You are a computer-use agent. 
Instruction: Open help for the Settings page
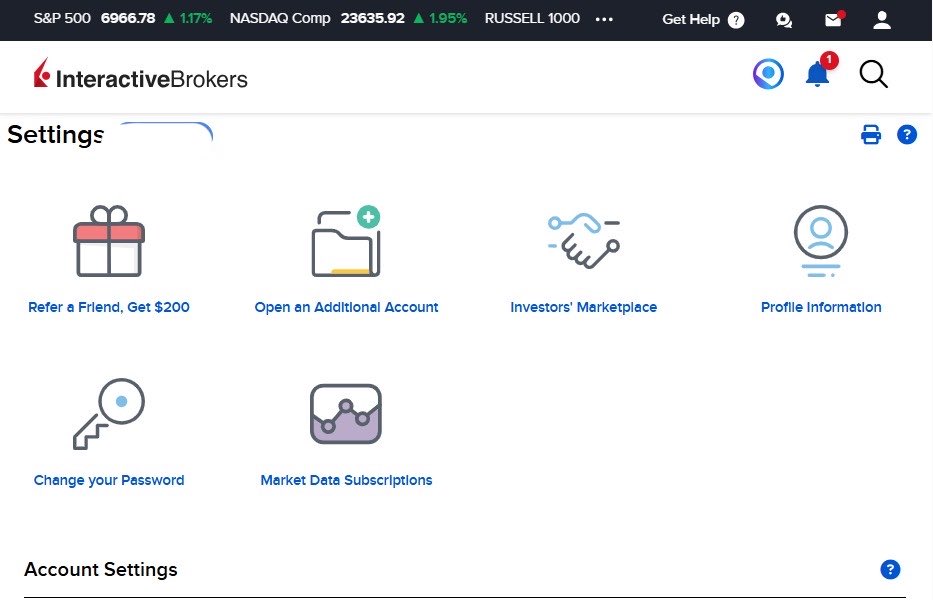[907, 135]
